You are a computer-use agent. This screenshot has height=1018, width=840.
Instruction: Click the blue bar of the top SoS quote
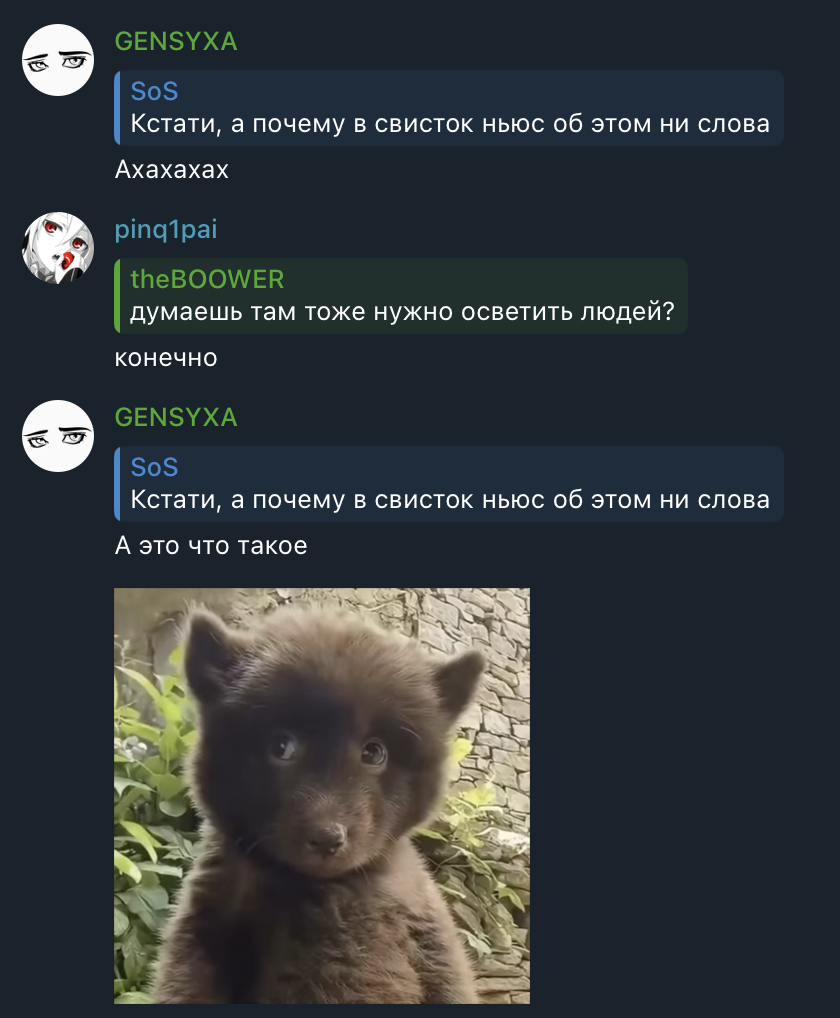[x=117, y=108]
